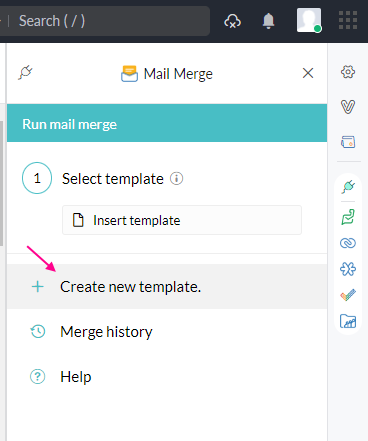The image size is (368, 441).
Task: Click the blue knot-shaped sidebar icon
Action: (348, 269)
